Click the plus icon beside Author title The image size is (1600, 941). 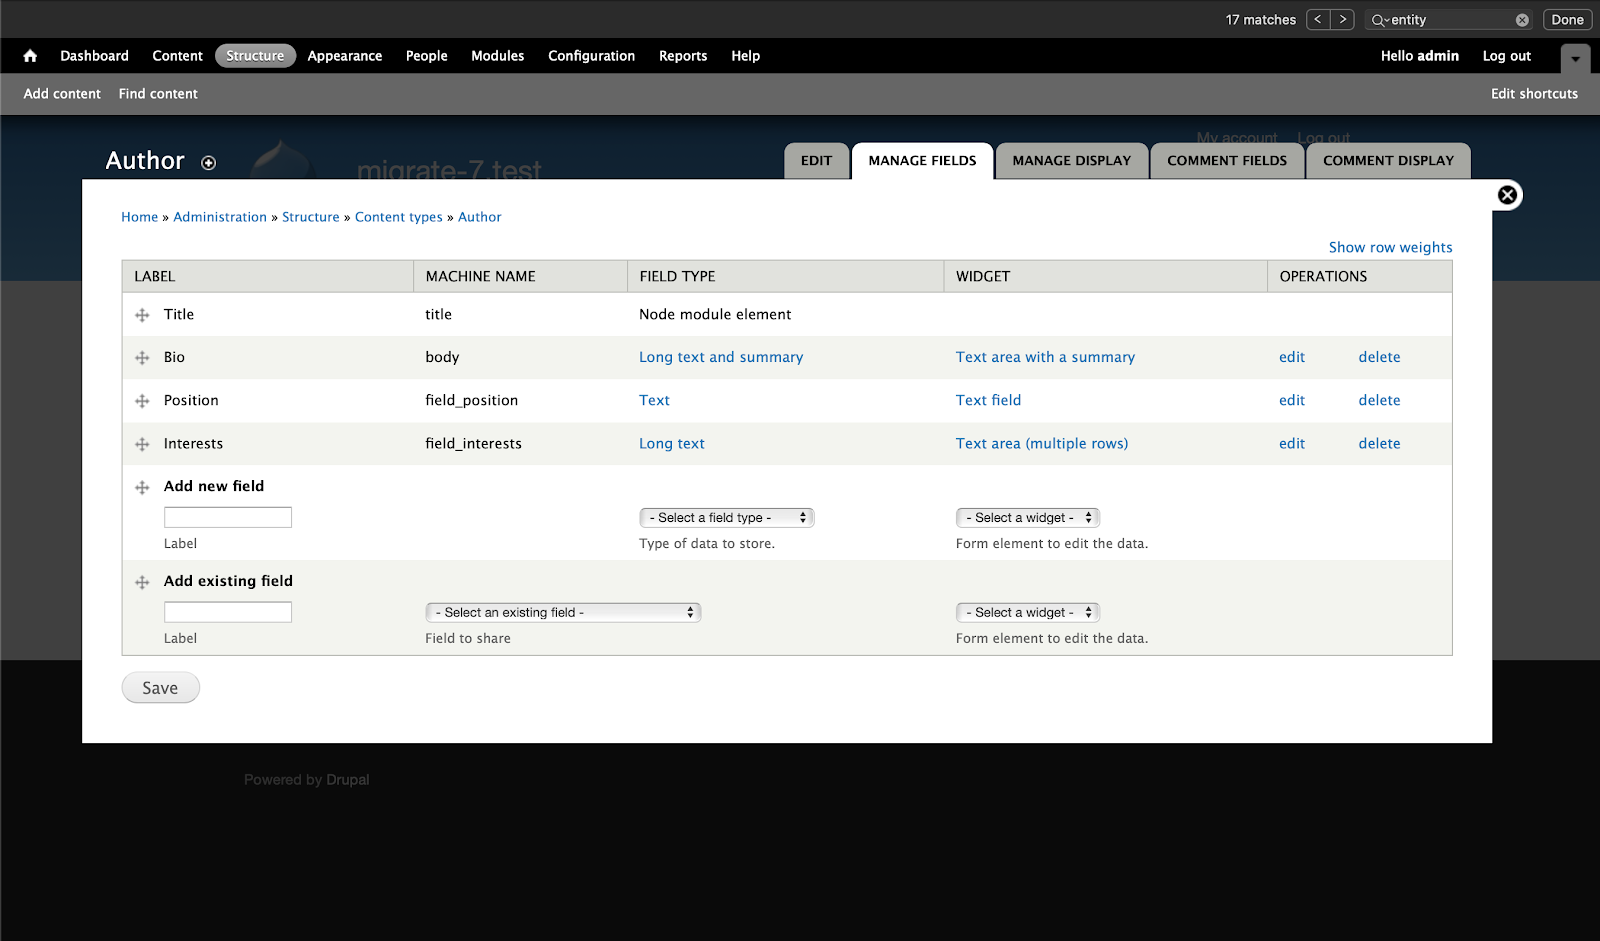(x=208, y=163)
